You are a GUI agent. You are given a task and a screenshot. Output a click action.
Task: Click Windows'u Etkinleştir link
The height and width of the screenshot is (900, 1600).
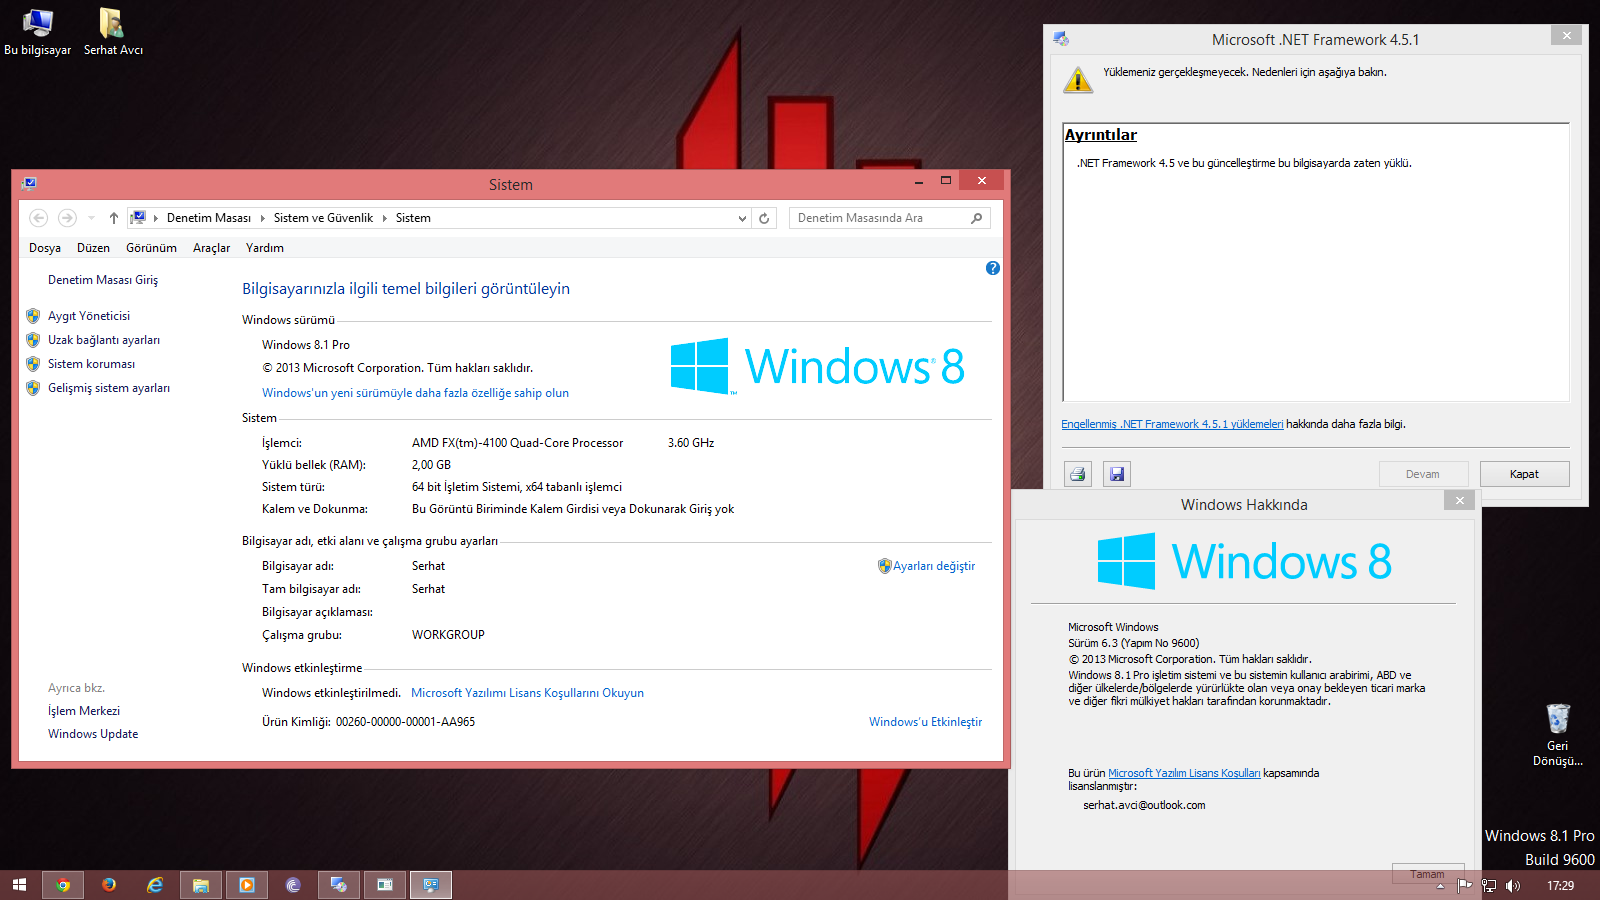point(925,722)
